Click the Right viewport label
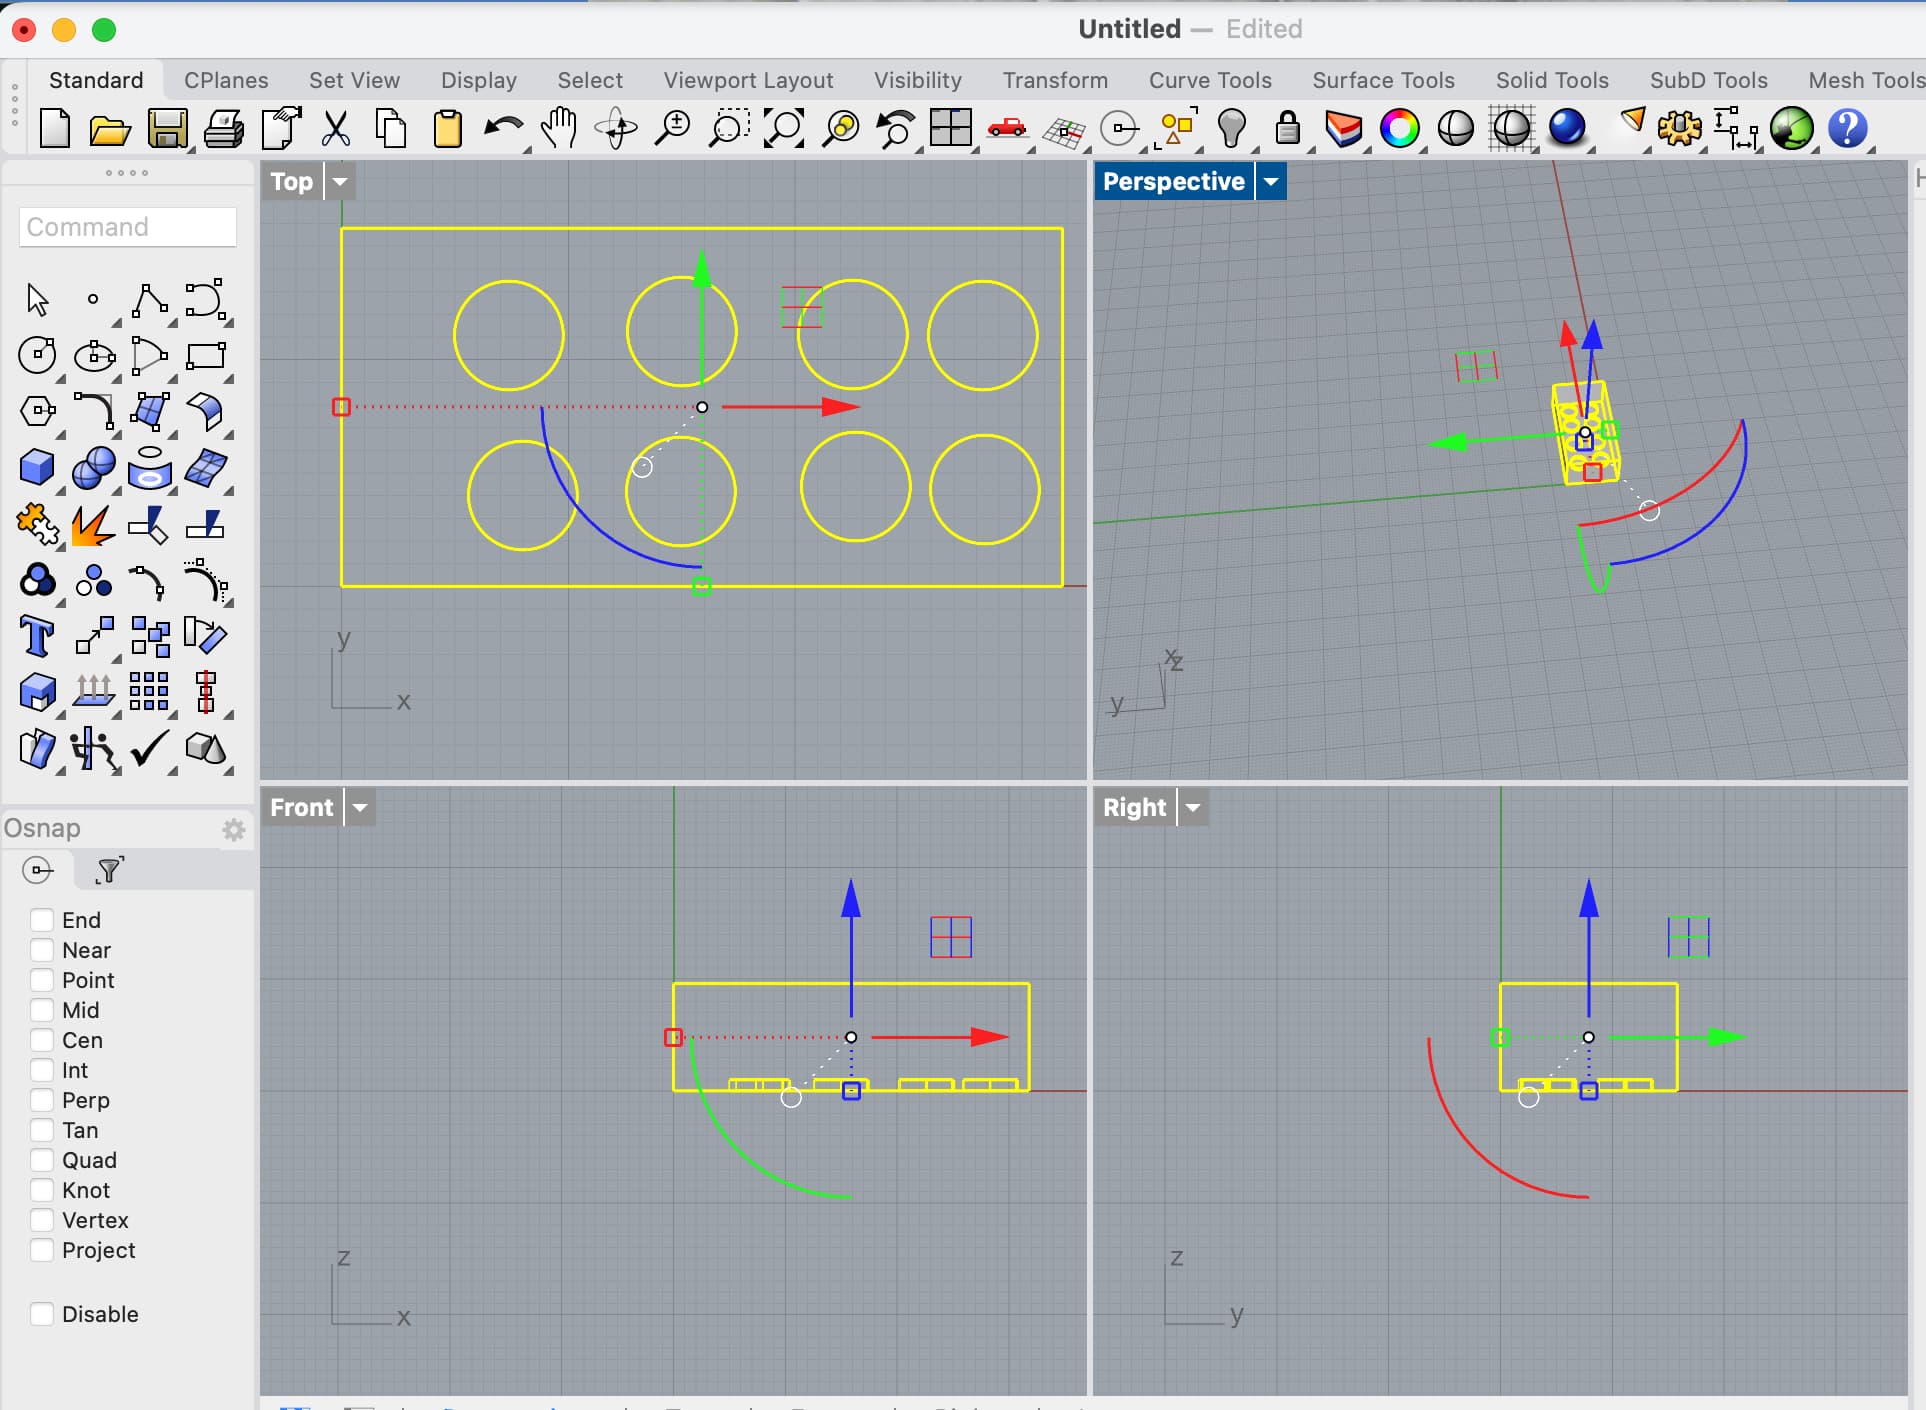This screenshot has width=1926, height=1410. [x=1134, y=807]
